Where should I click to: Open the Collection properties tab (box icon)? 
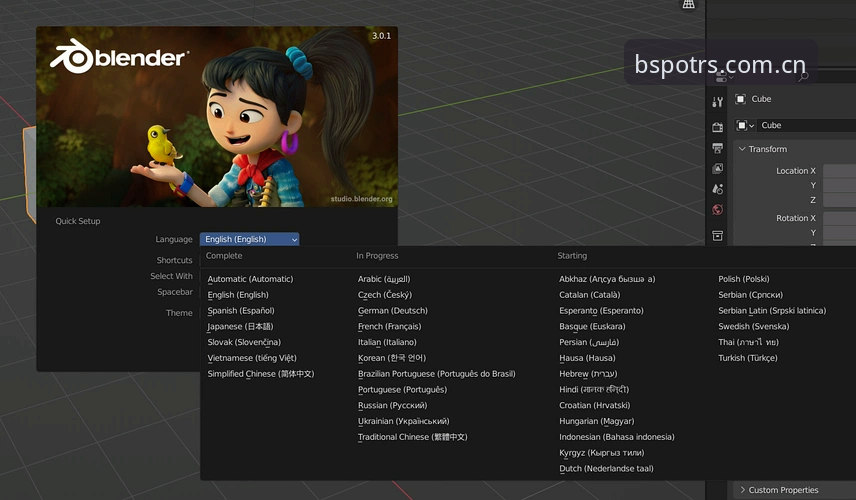(717, 235)
